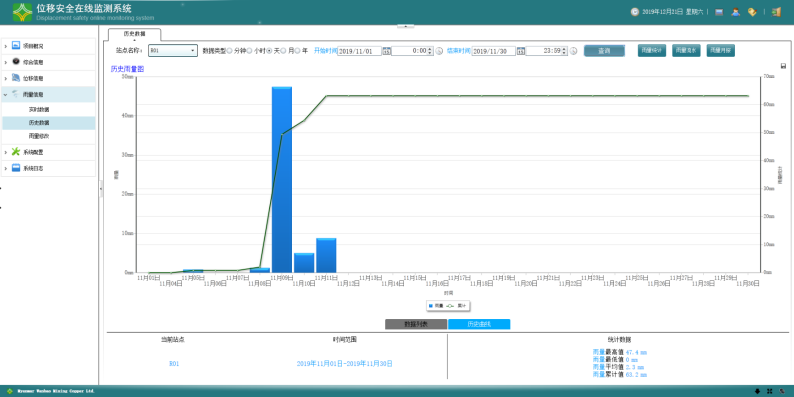Click the start date field 2019/11/01
The height and width of the screenshot is (397, 794).
coord(359,51)
